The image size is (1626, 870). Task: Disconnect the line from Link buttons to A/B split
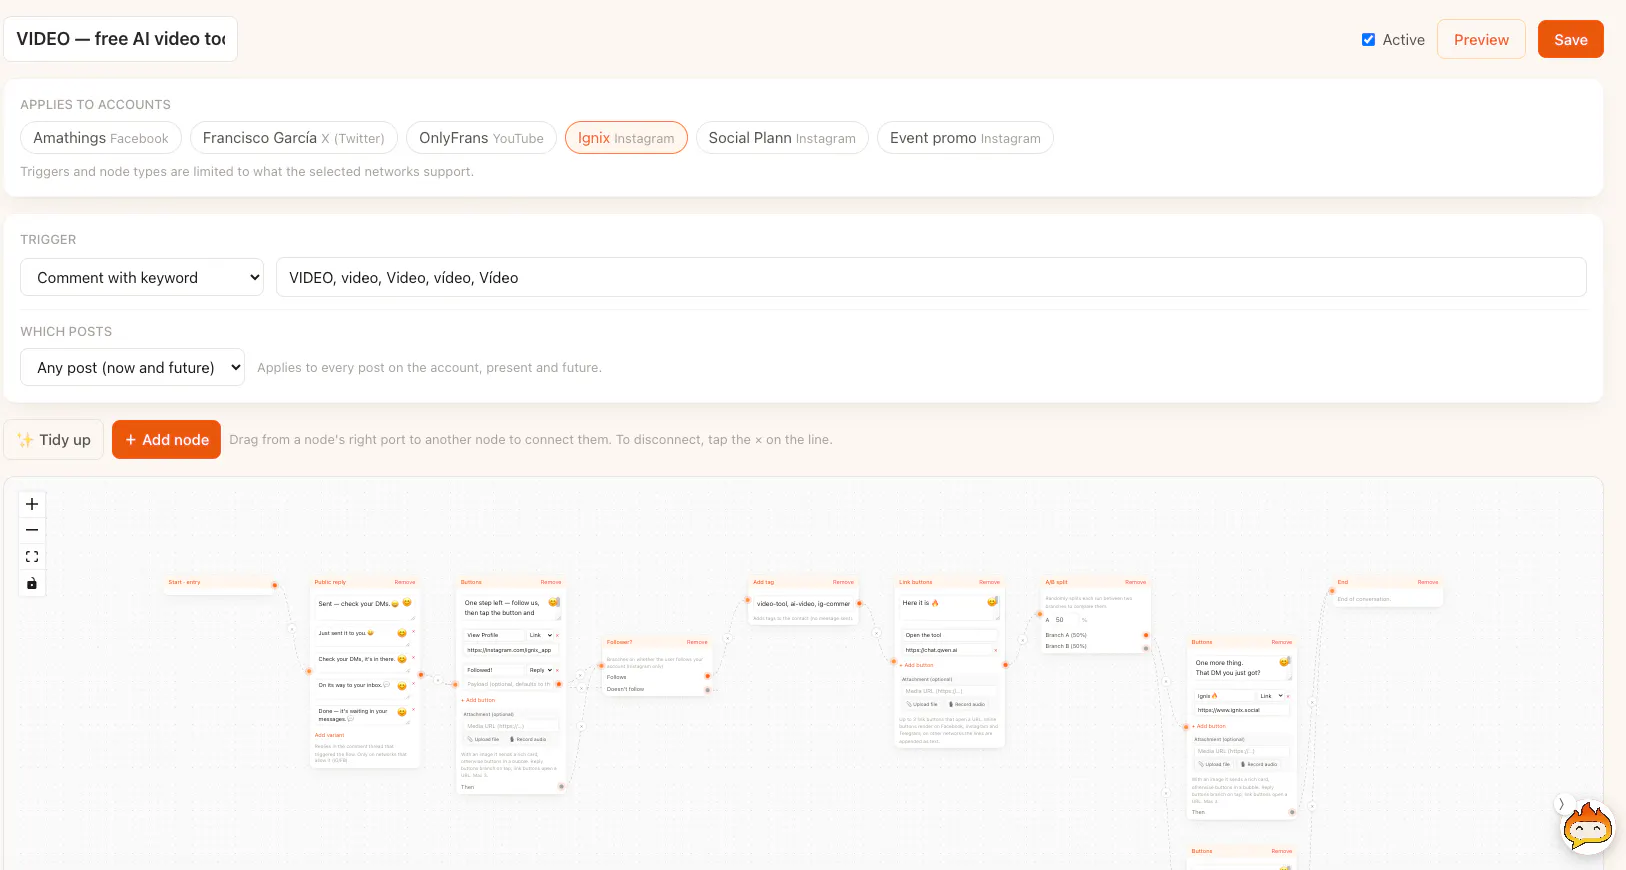click(x=1023, y=640)
